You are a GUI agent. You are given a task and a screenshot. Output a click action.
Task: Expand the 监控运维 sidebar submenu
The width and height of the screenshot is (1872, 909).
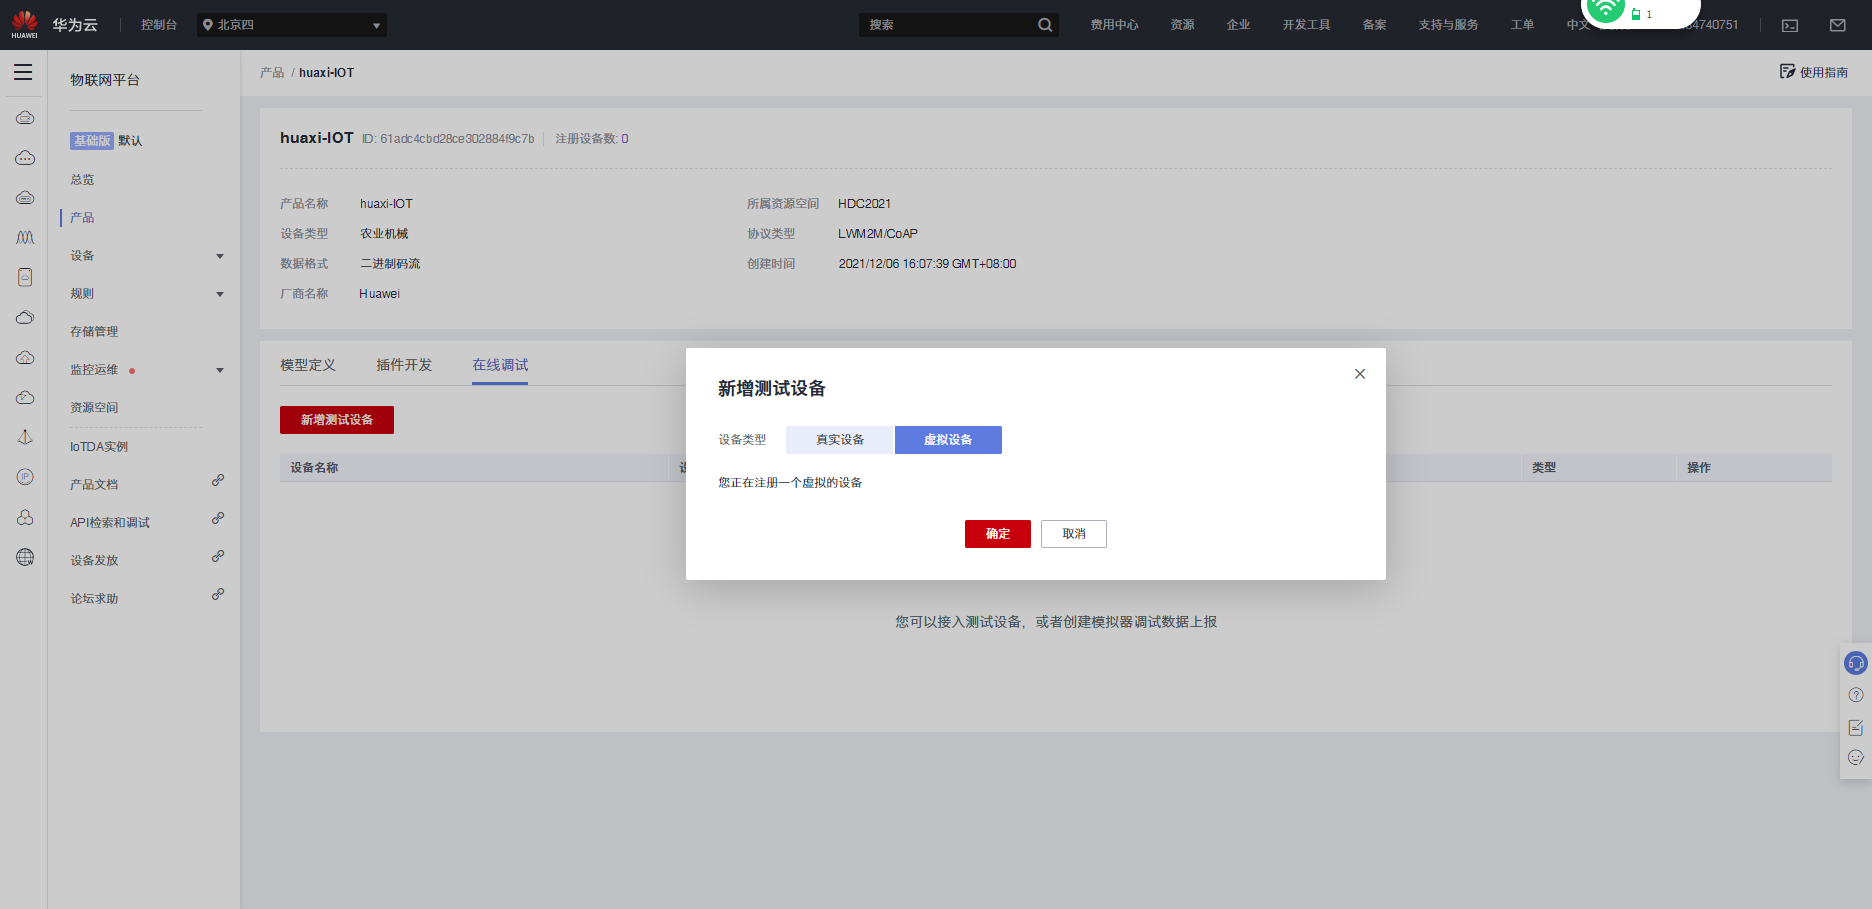tap(220, 370)
